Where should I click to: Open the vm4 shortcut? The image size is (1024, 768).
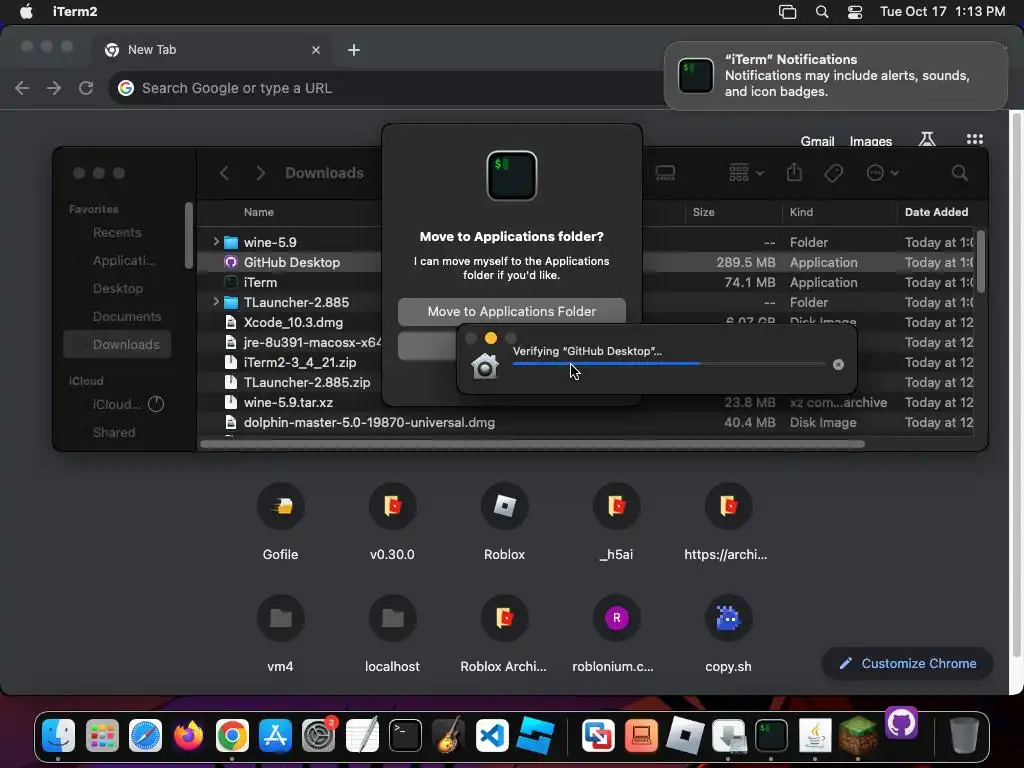click(x=281, y=634)
